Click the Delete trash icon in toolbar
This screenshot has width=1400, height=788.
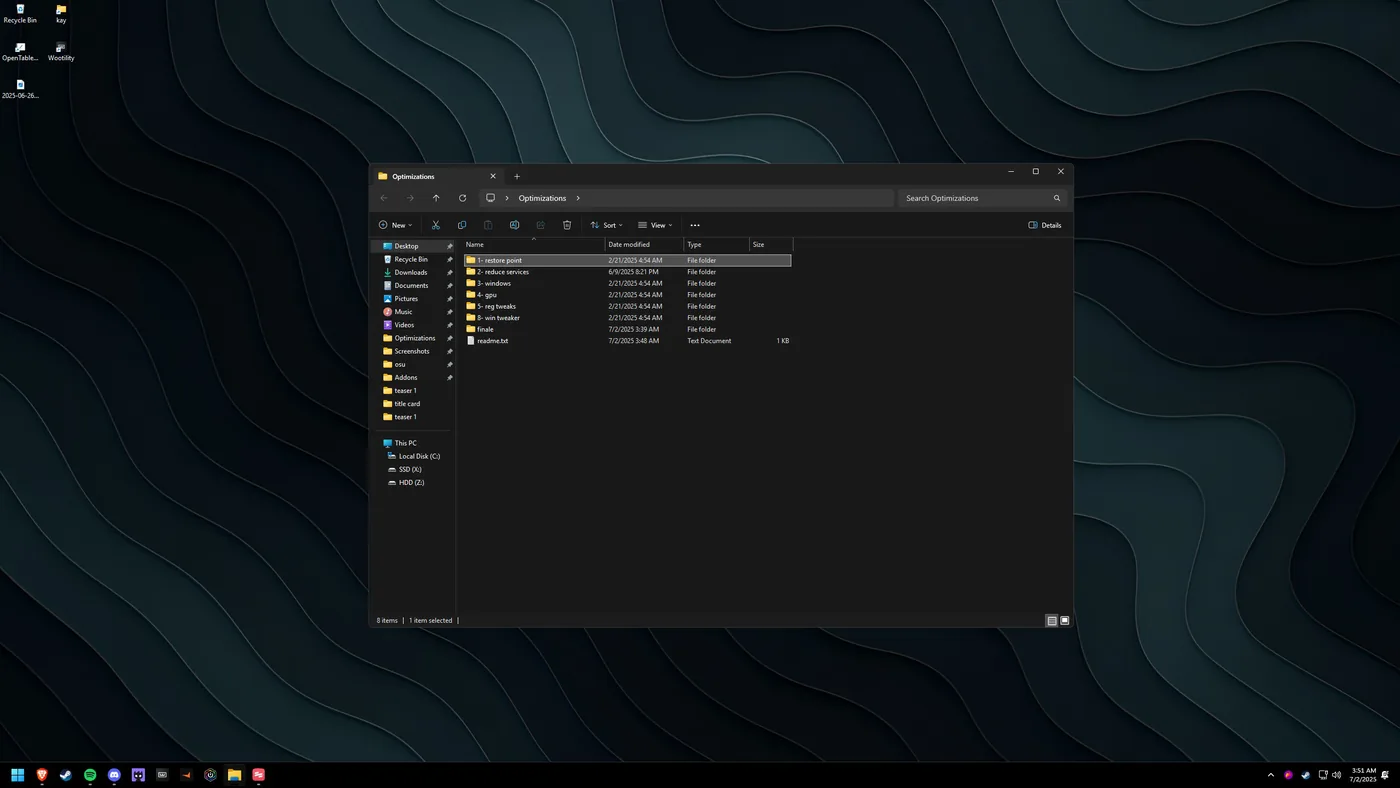(x=567, y=225)
